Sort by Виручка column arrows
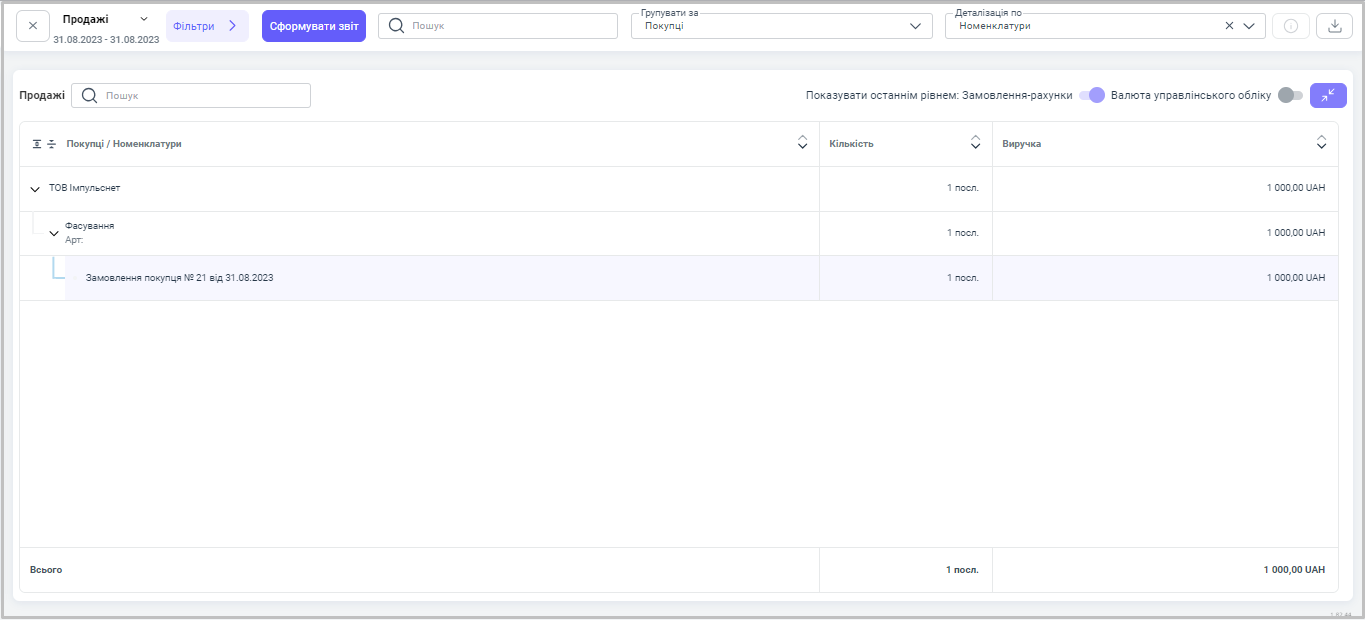The image size is (1365, 620). (1321, 144)
